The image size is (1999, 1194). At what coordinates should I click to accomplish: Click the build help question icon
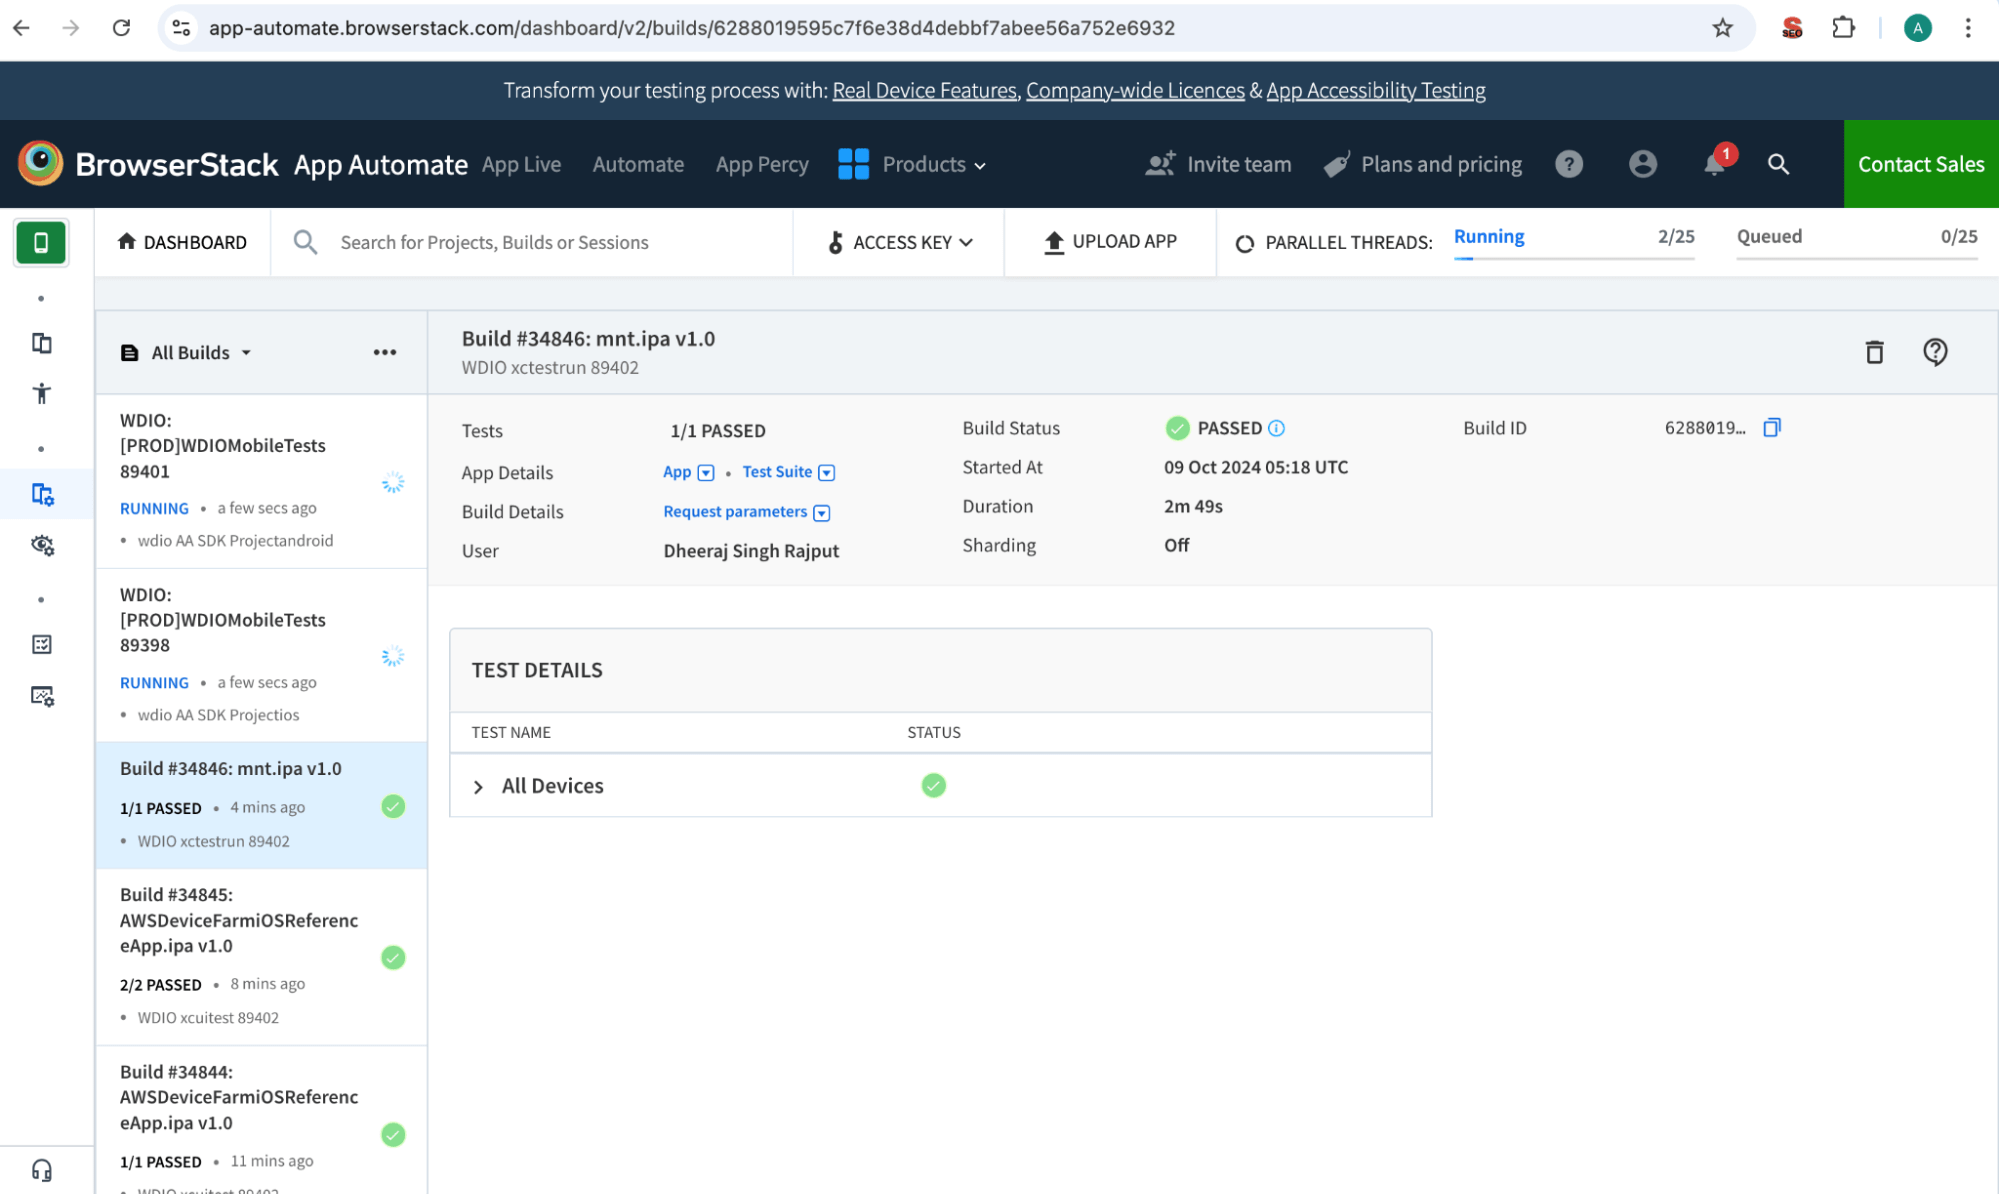[x=1935, y=351]
